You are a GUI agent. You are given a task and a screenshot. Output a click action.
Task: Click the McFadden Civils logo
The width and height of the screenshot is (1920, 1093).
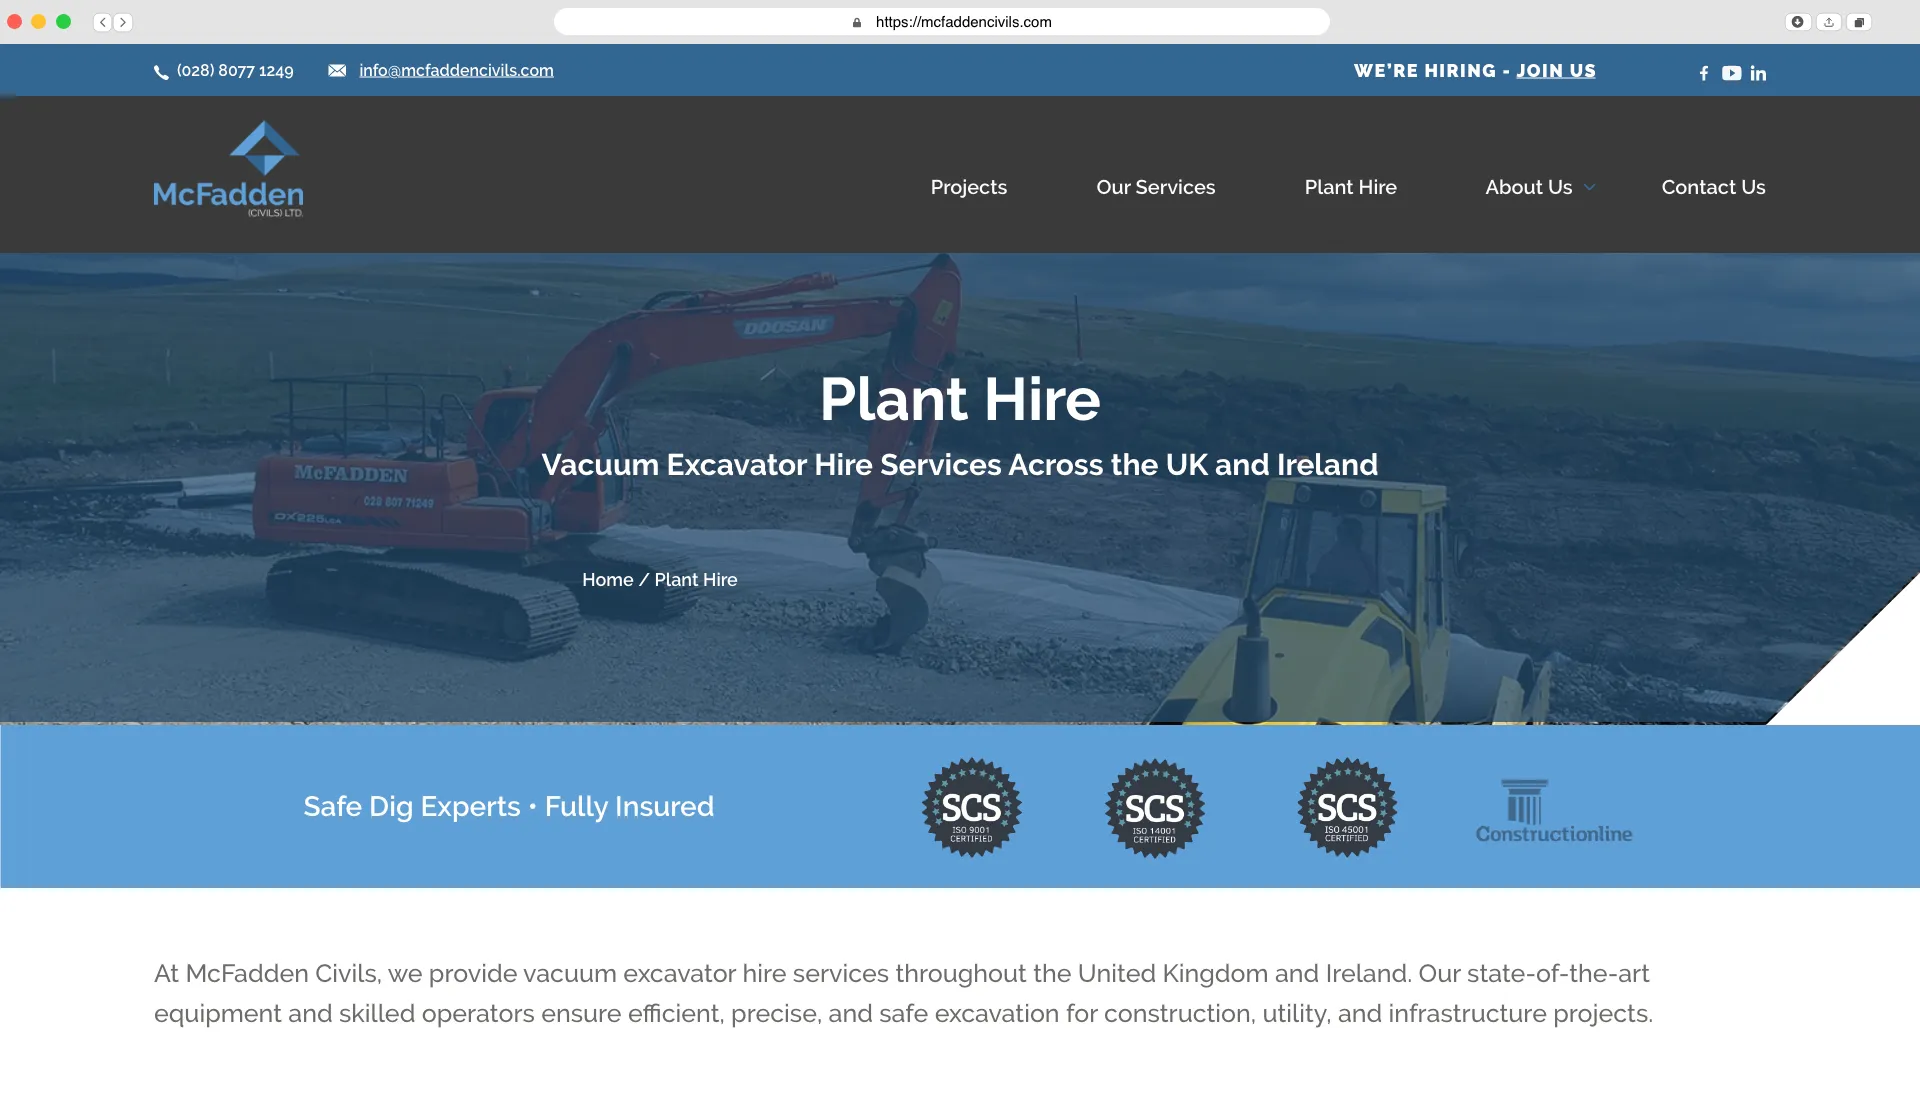click(x=228, y=169)
